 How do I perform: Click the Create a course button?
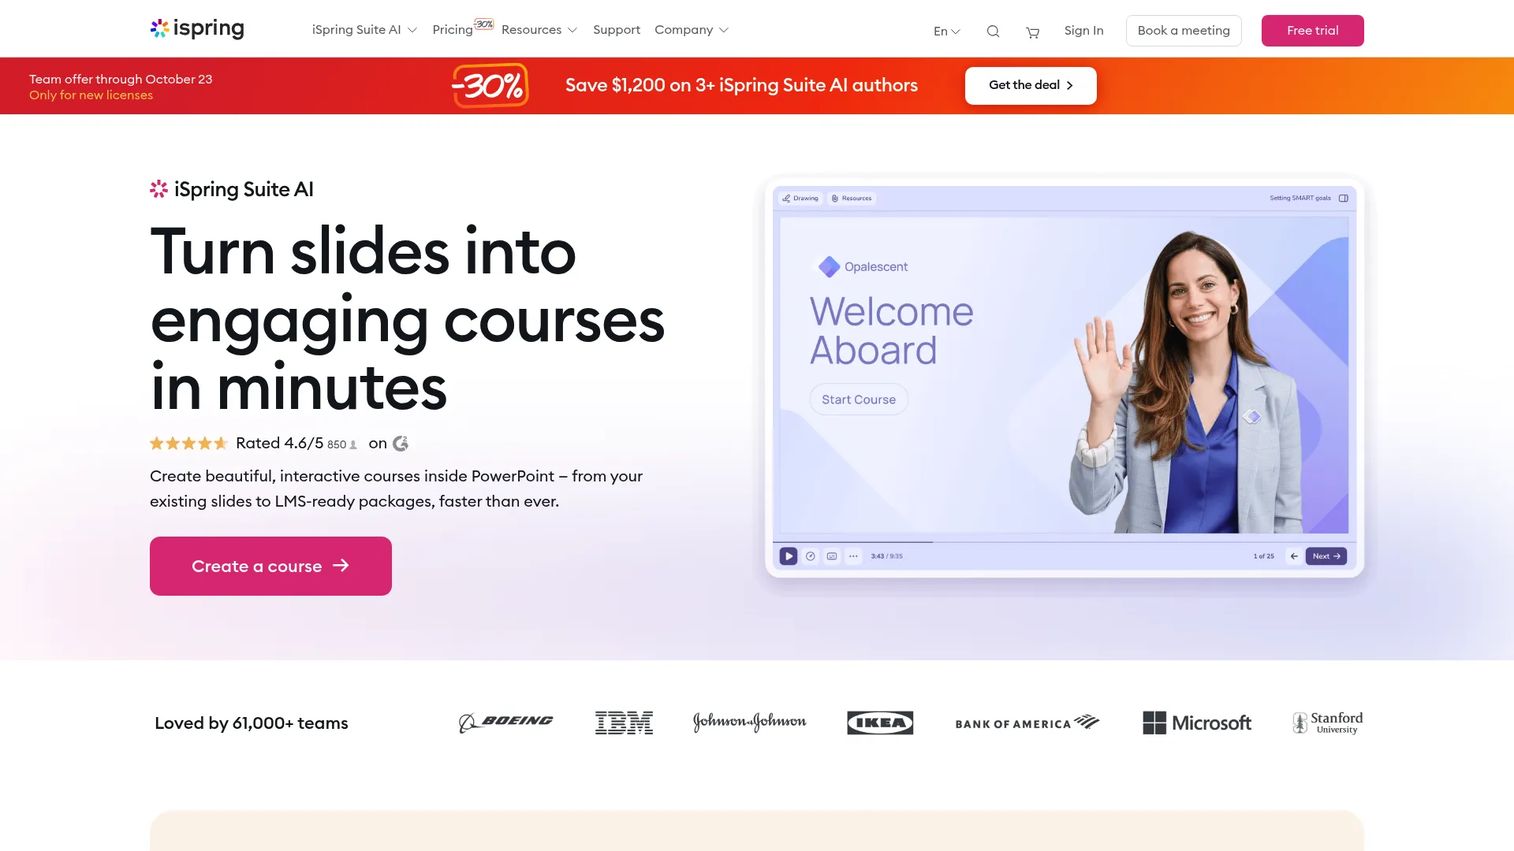click(271, 566)
